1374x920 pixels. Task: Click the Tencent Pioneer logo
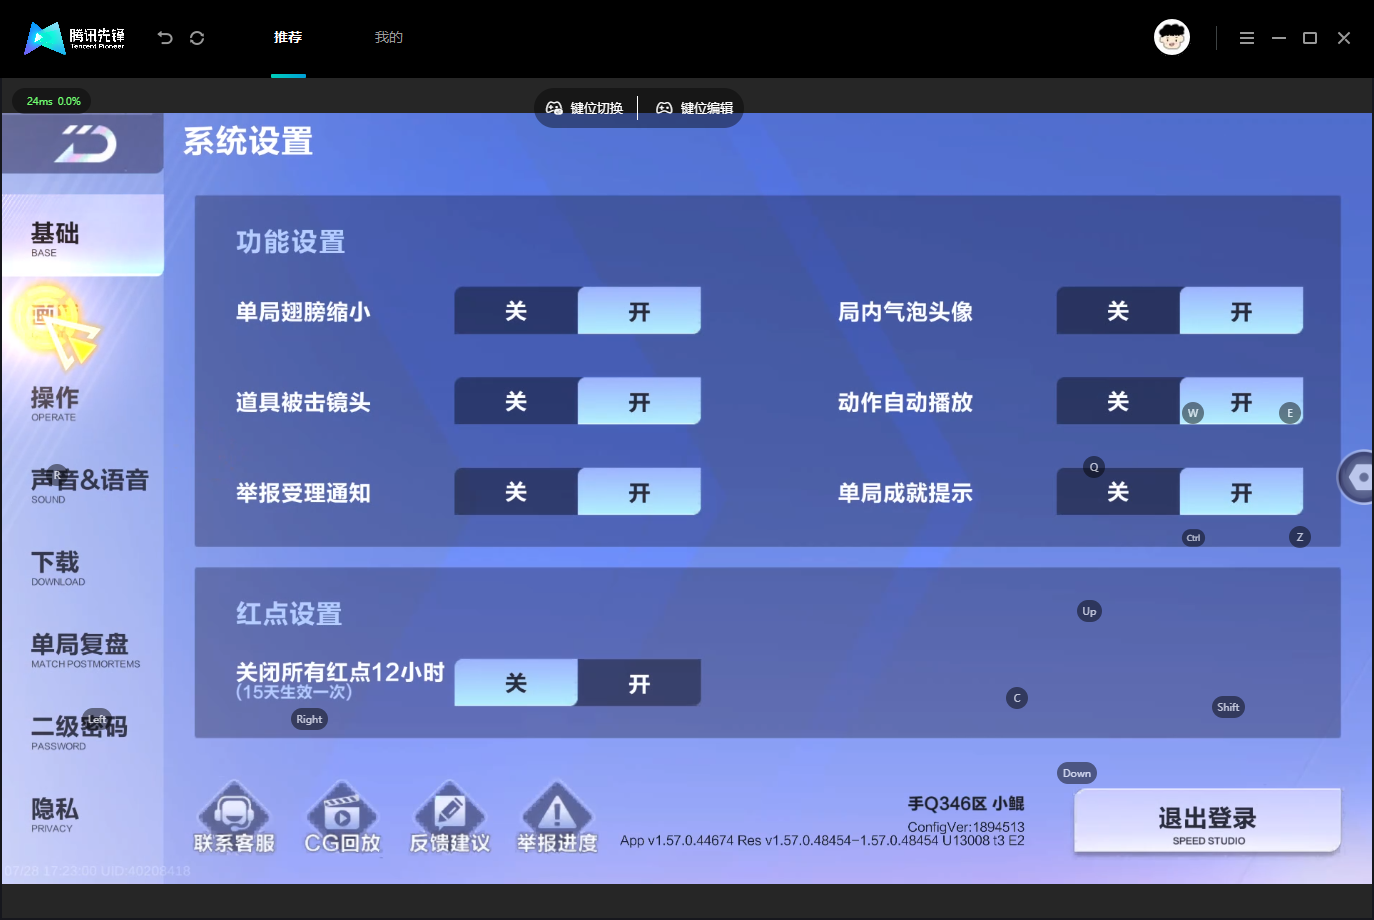coord(75,38)
